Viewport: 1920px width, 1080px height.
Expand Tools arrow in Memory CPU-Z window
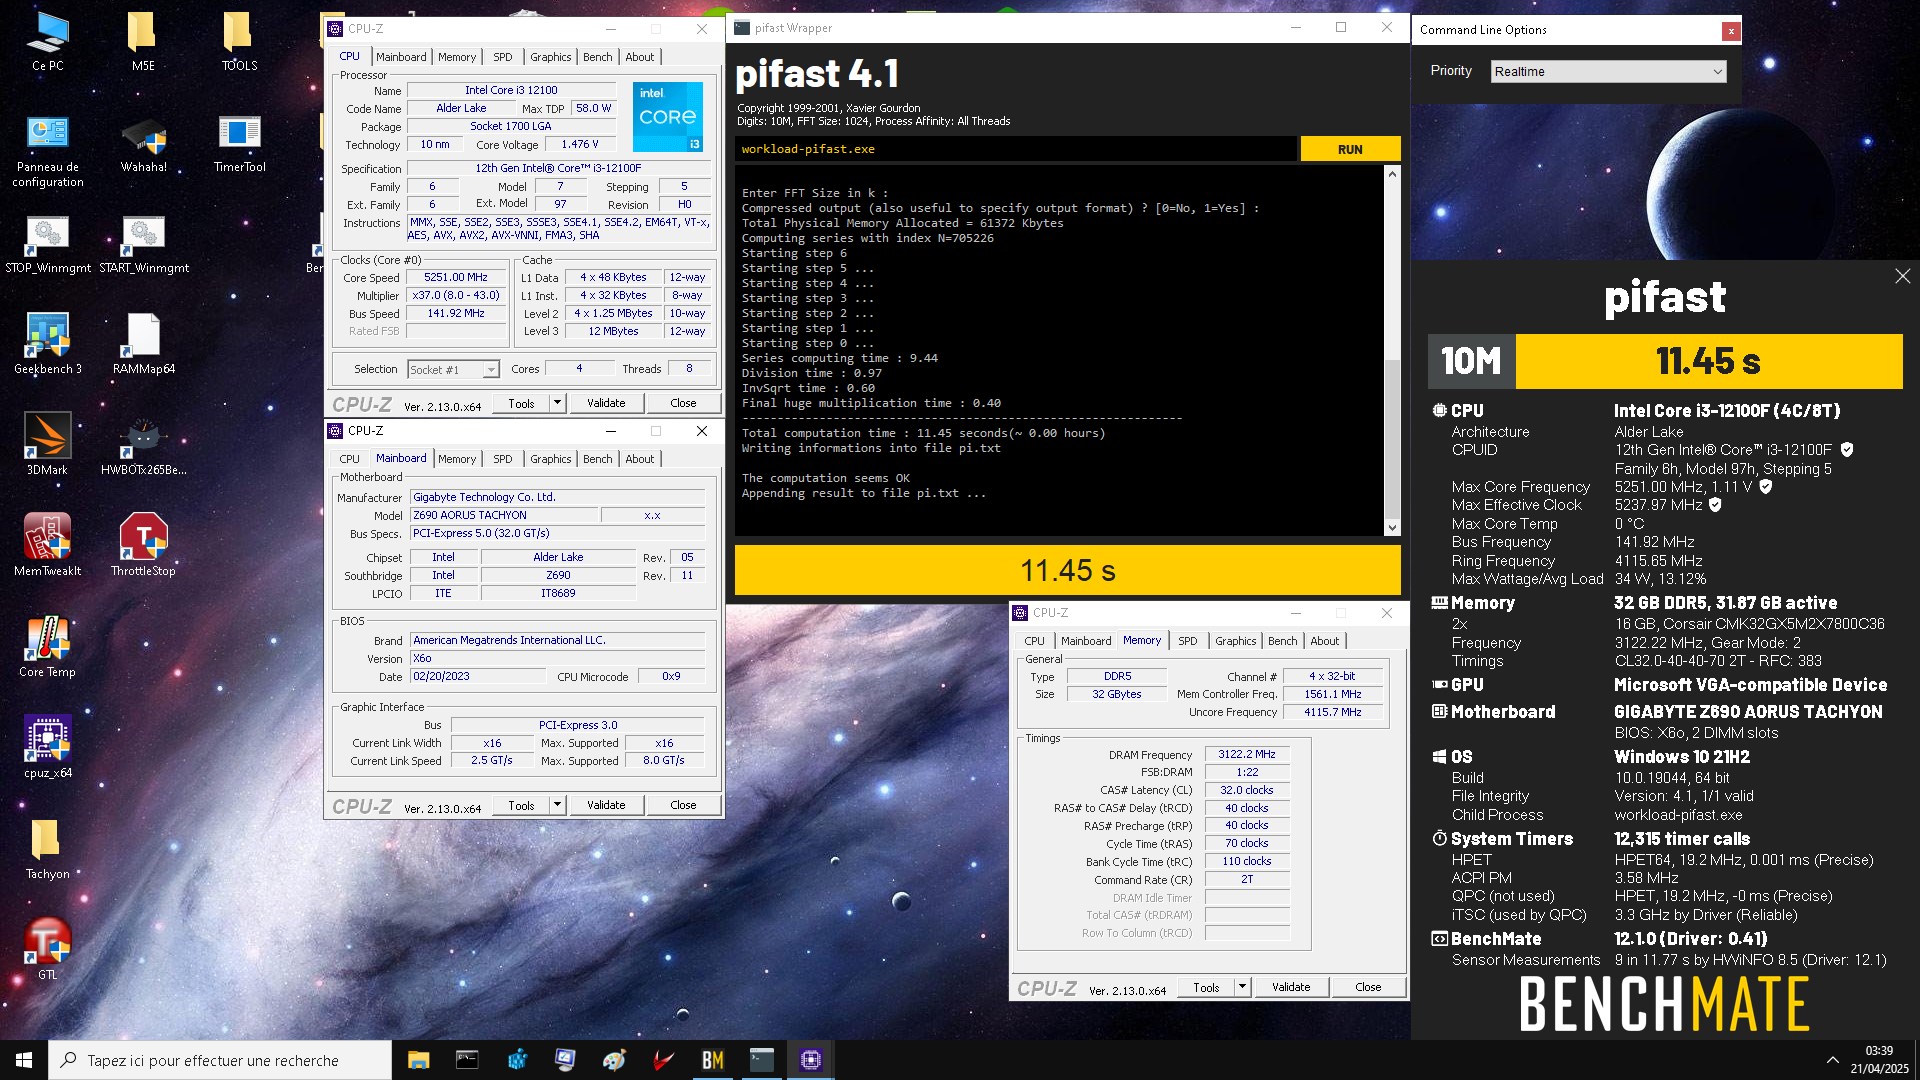coord(1242,987)
